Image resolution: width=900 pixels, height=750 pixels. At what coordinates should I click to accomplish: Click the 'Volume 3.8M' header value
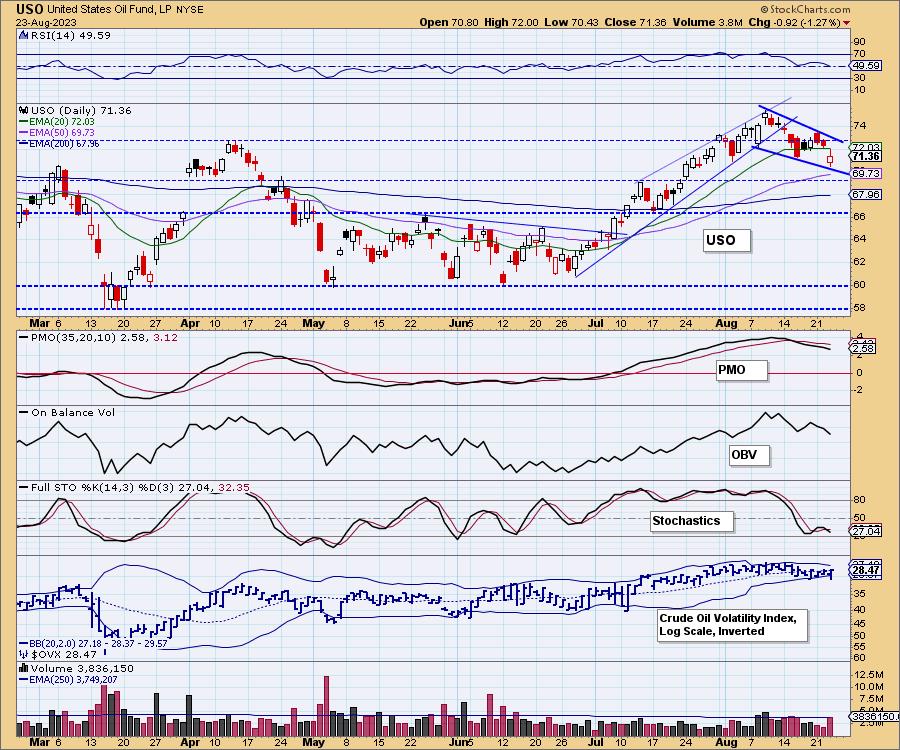pyautogui.click(x=708, y=22)
